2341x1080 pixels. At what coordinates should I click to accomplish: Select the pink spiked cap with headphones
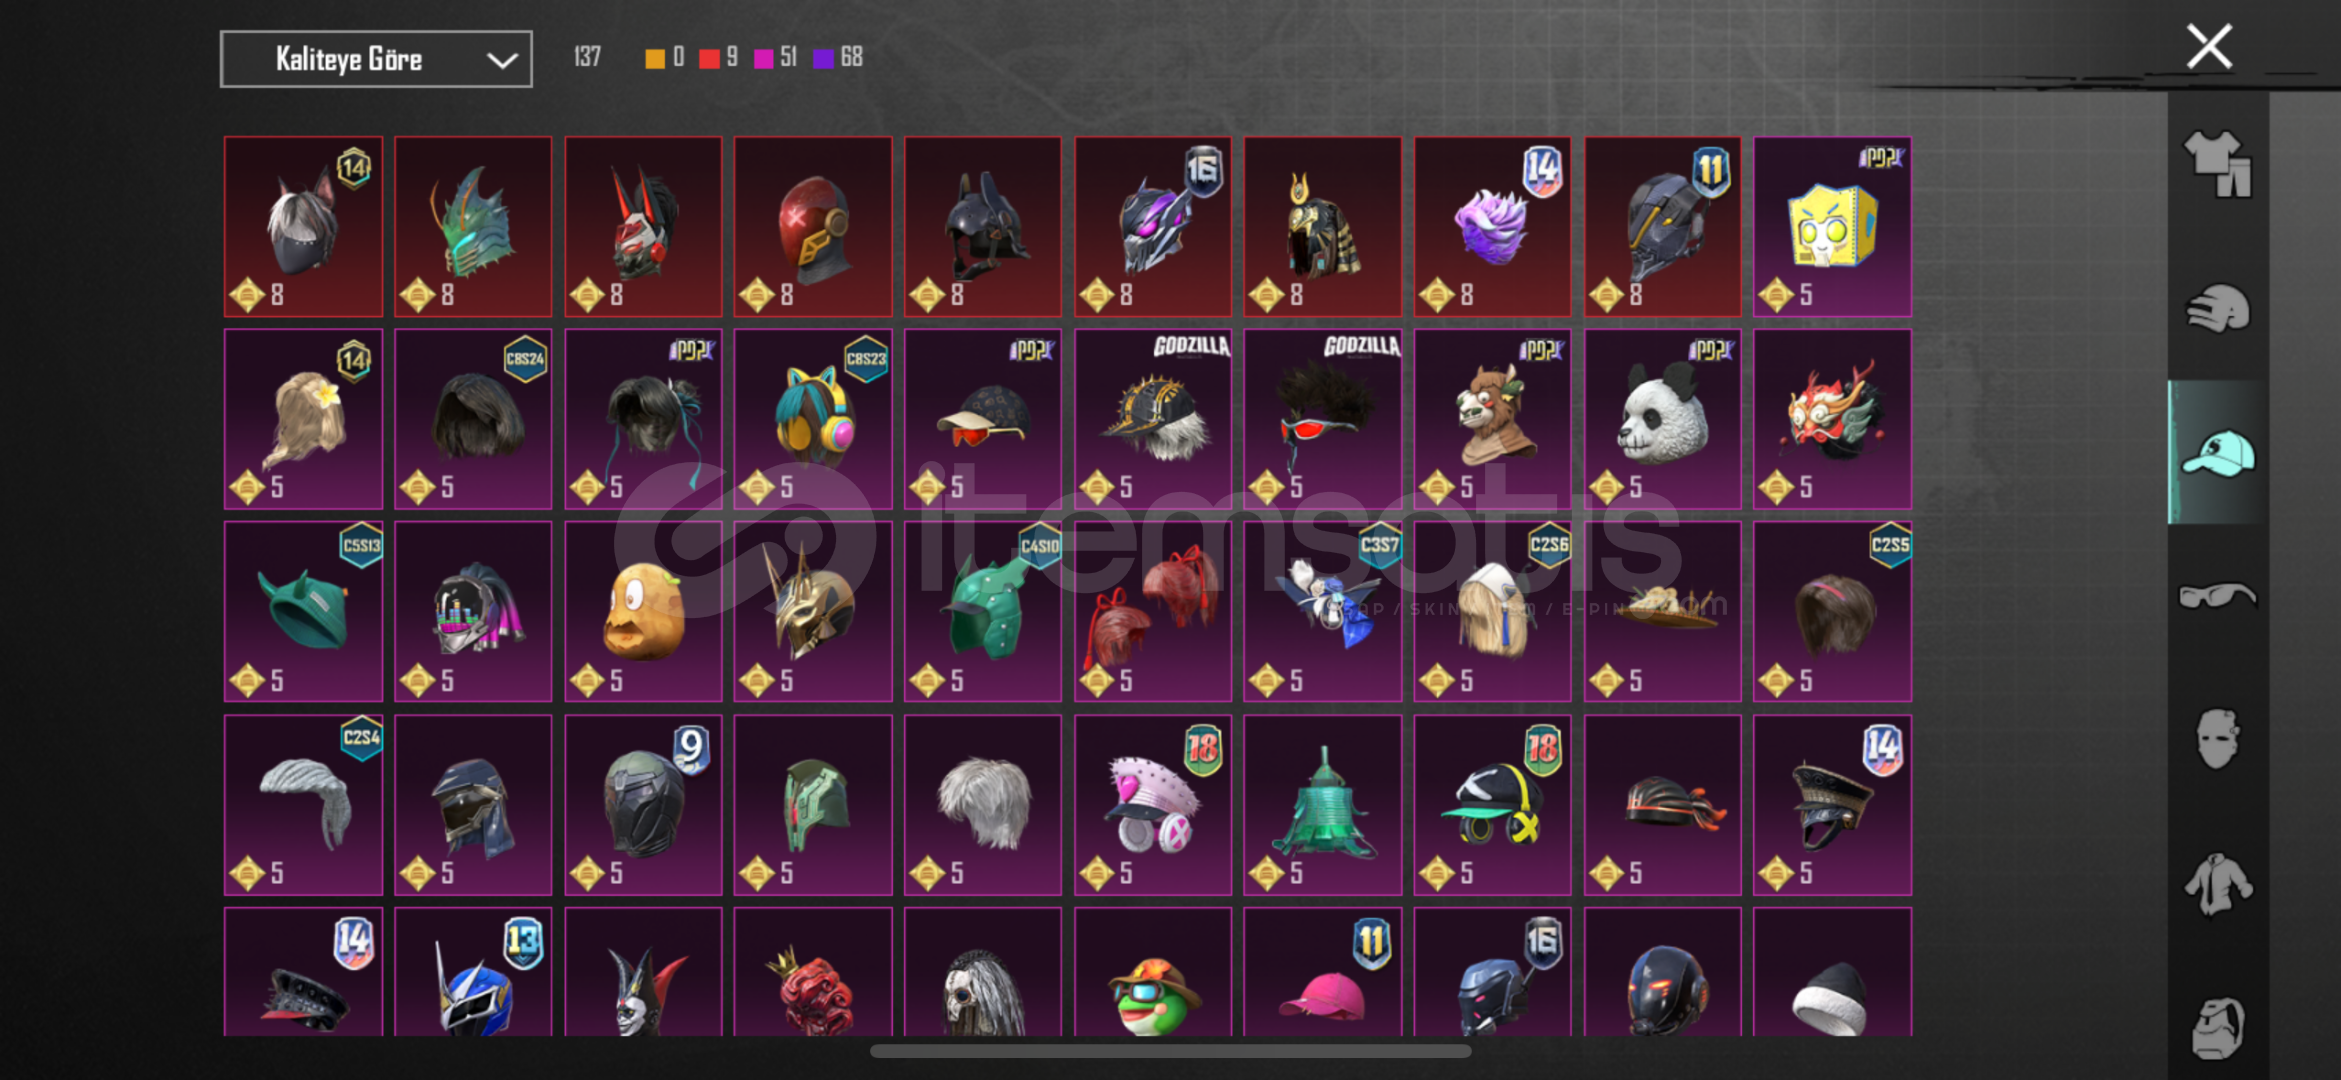pyautogui.click(x=1152, y=805)
